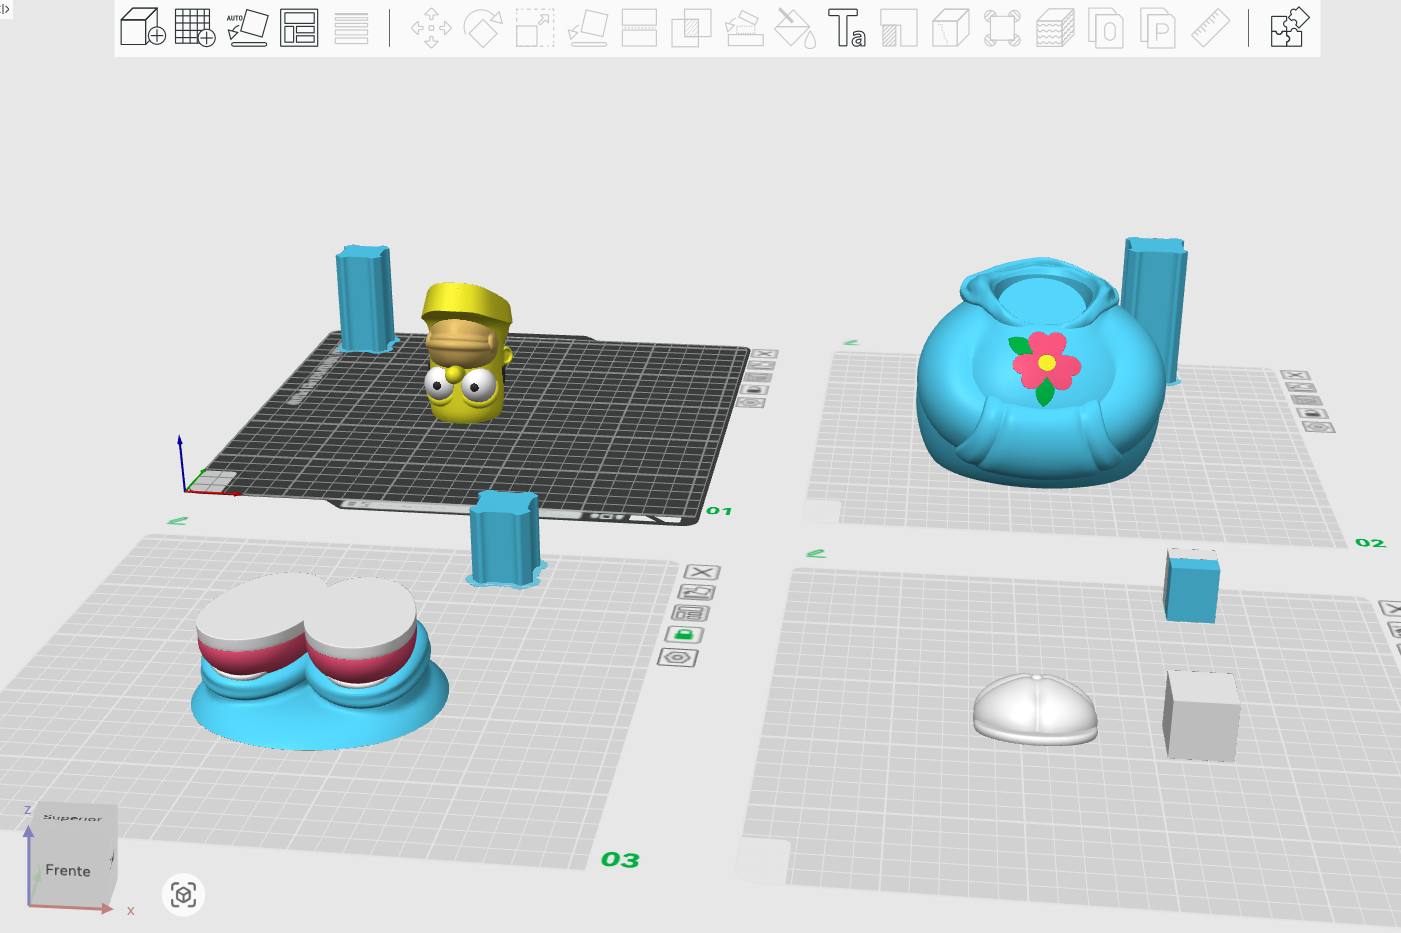Select the Measure ruler tool

point(1210,28)
